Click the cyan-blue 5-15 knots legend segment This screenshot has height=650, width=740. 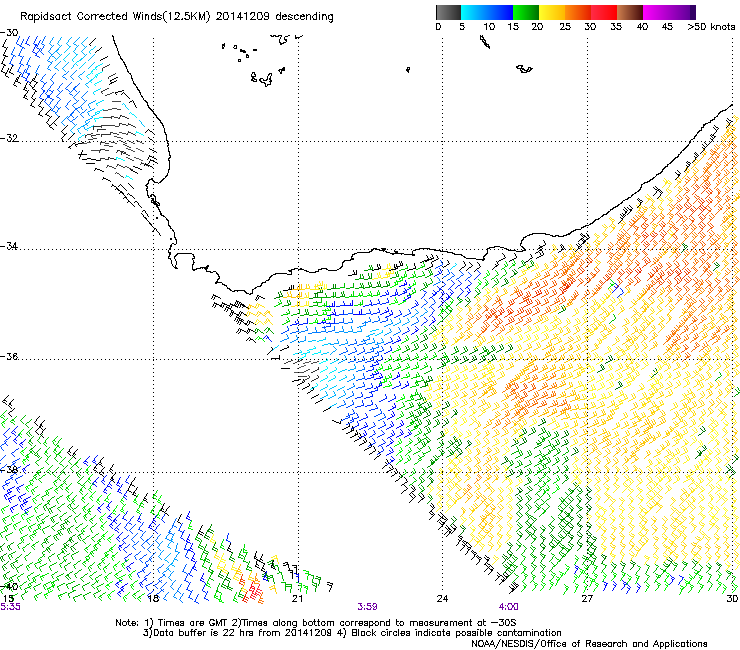[487, 12]
